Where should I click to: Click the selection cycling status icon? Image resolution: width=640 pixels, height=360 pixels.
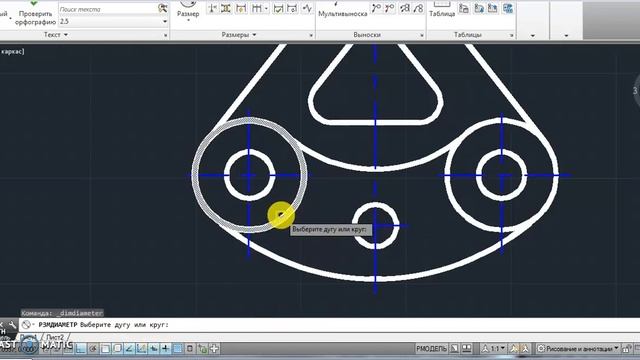point(202,349)
